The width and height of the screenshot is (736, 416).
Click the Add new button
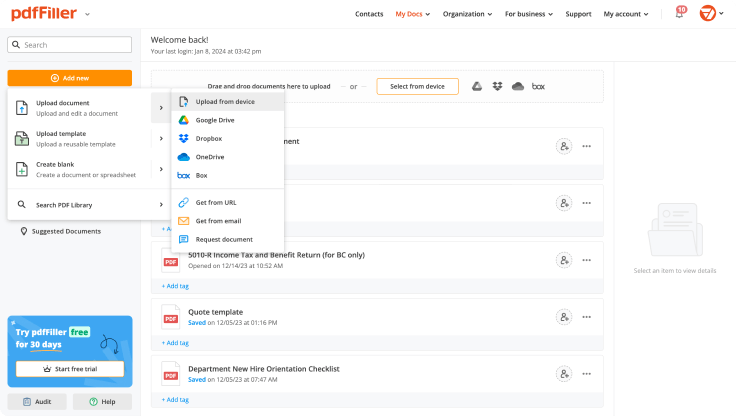coord(69,78)
